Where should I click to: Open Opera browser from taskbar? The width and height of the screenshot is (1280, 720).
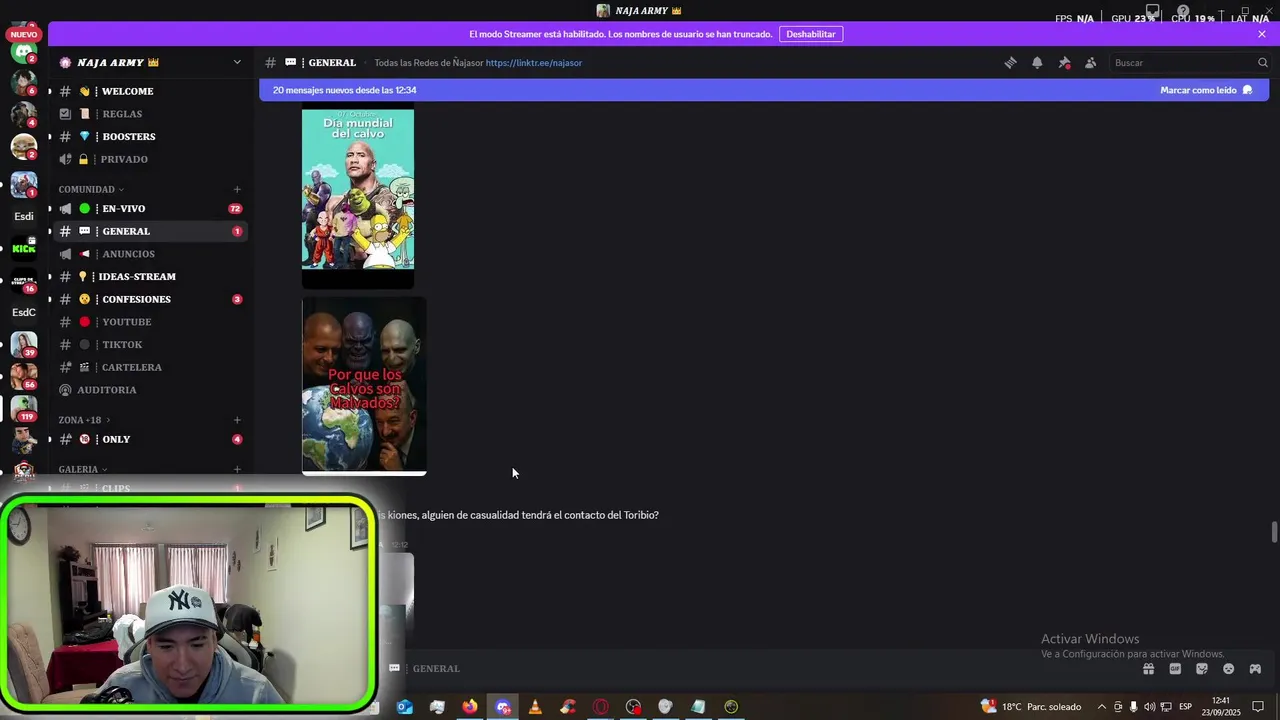(601, 707)
